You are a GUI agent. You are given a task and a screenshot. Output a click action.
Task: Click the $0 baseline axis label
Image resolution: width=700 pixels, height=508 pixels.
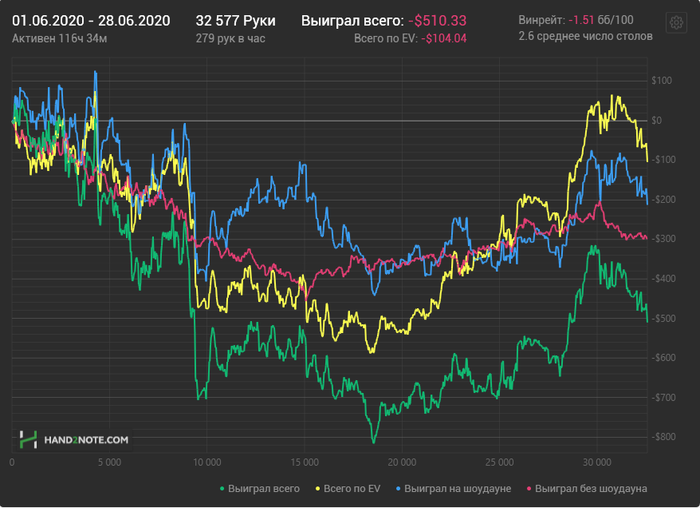point(656,121)
